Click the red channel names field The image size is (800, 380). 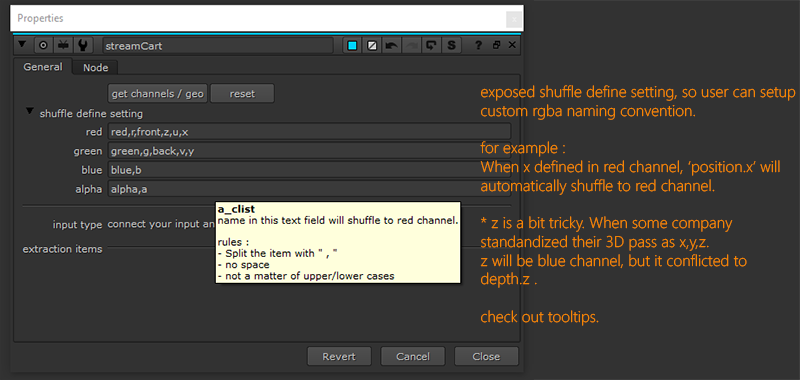(309, 132)
